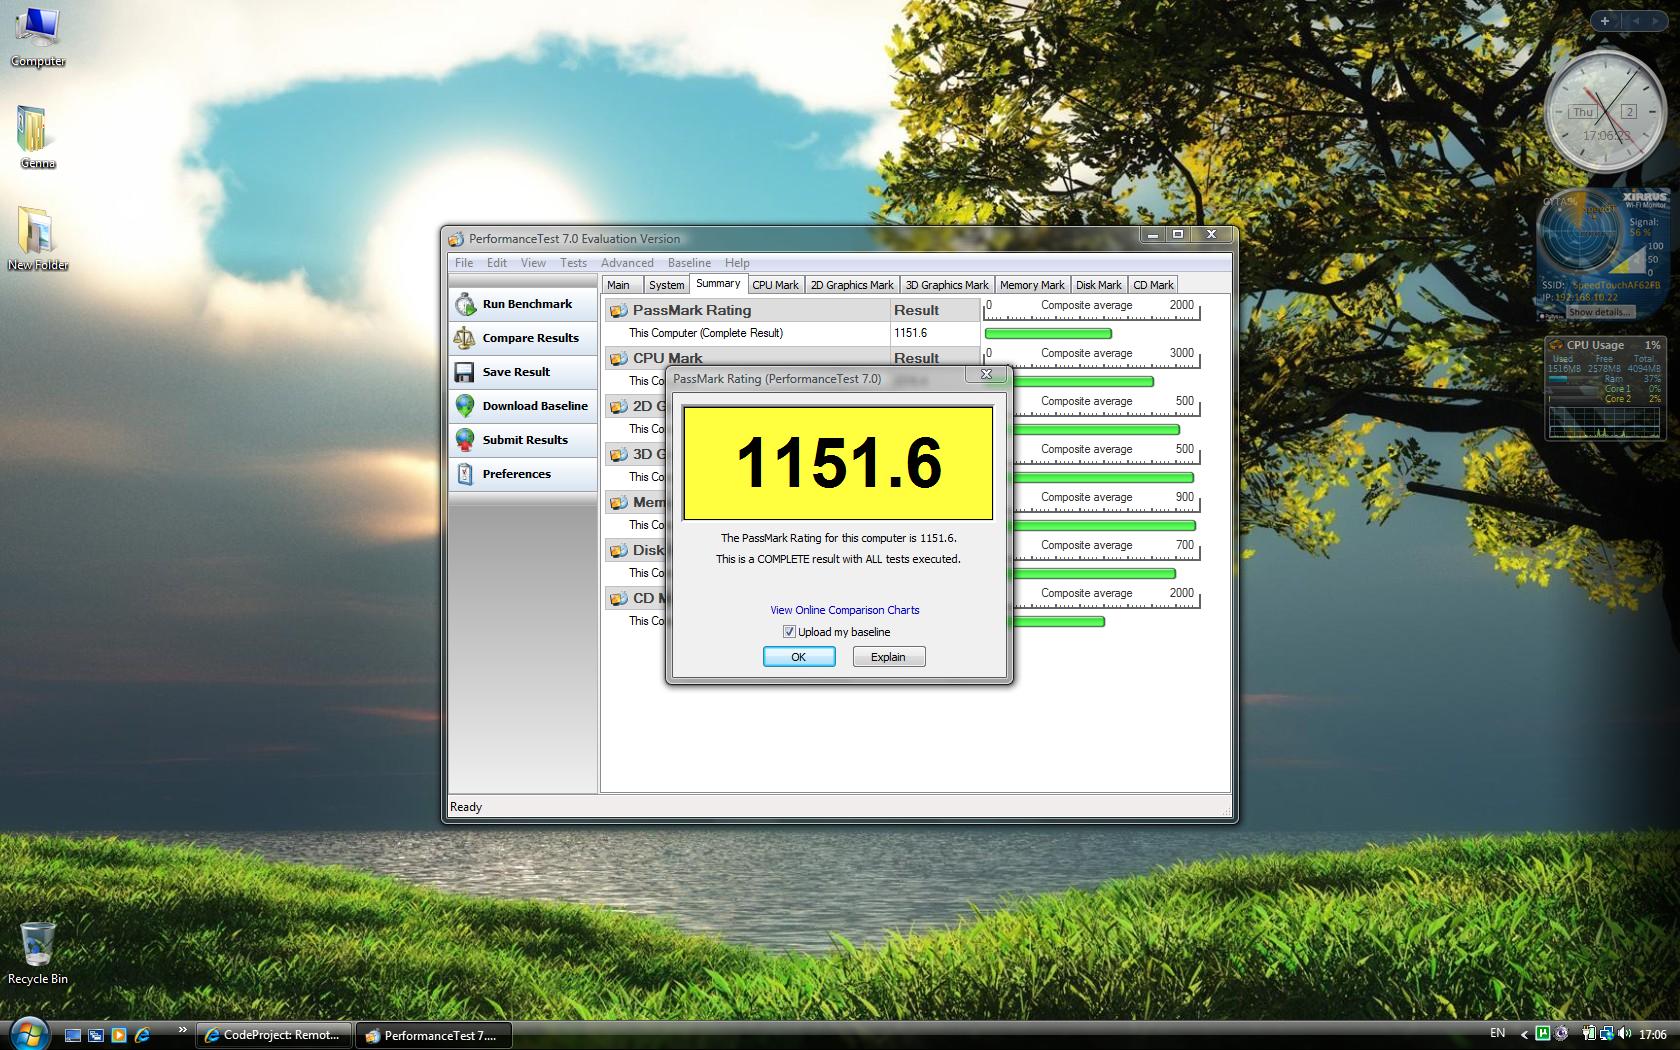Click the CD Mark green result bar

click(1059, 621)
